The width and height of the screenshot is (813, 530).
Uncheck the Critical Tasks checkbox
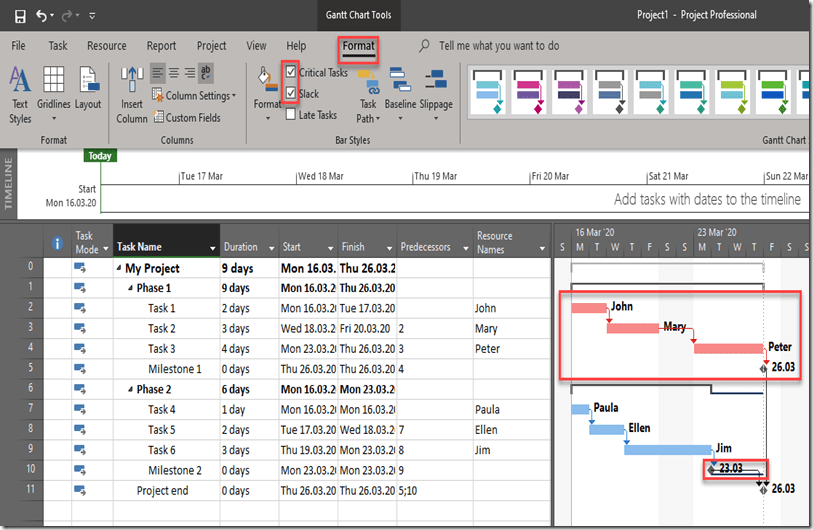291,73
